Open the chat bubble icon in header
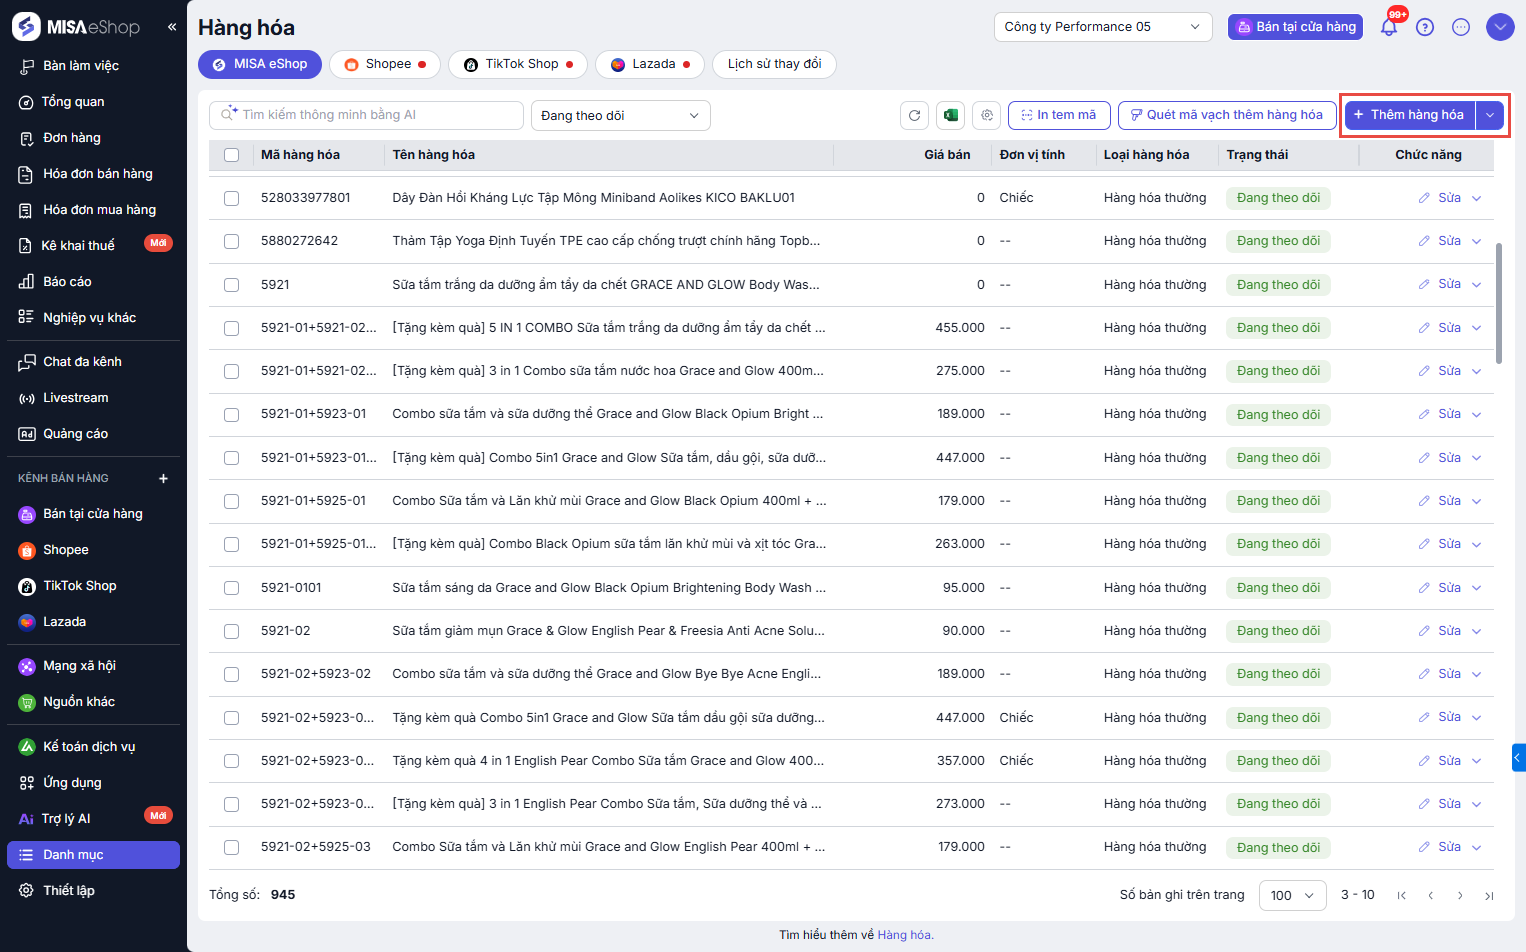 (x=1461, y=27)
